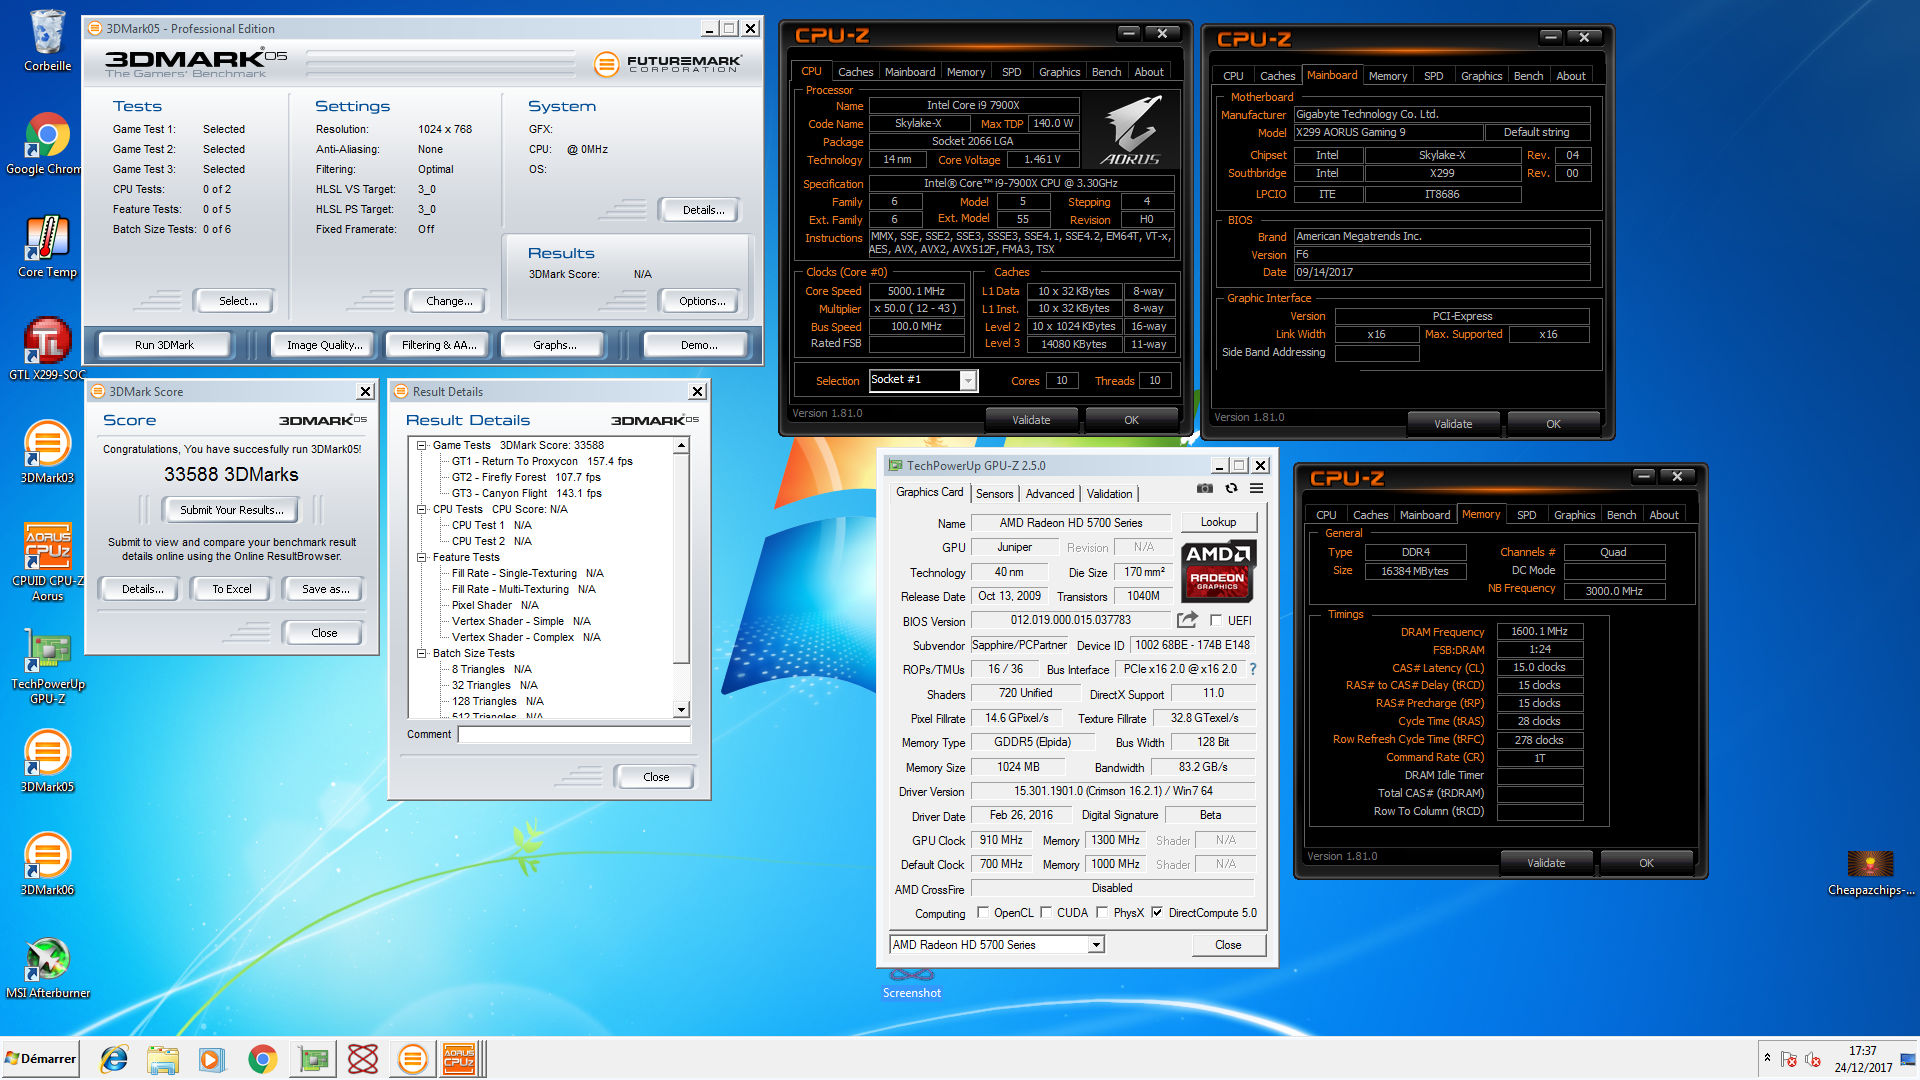This screenshot has width=1920, height=1080.
Task: Click the To Excel button
Action: [x=232, y=589]
